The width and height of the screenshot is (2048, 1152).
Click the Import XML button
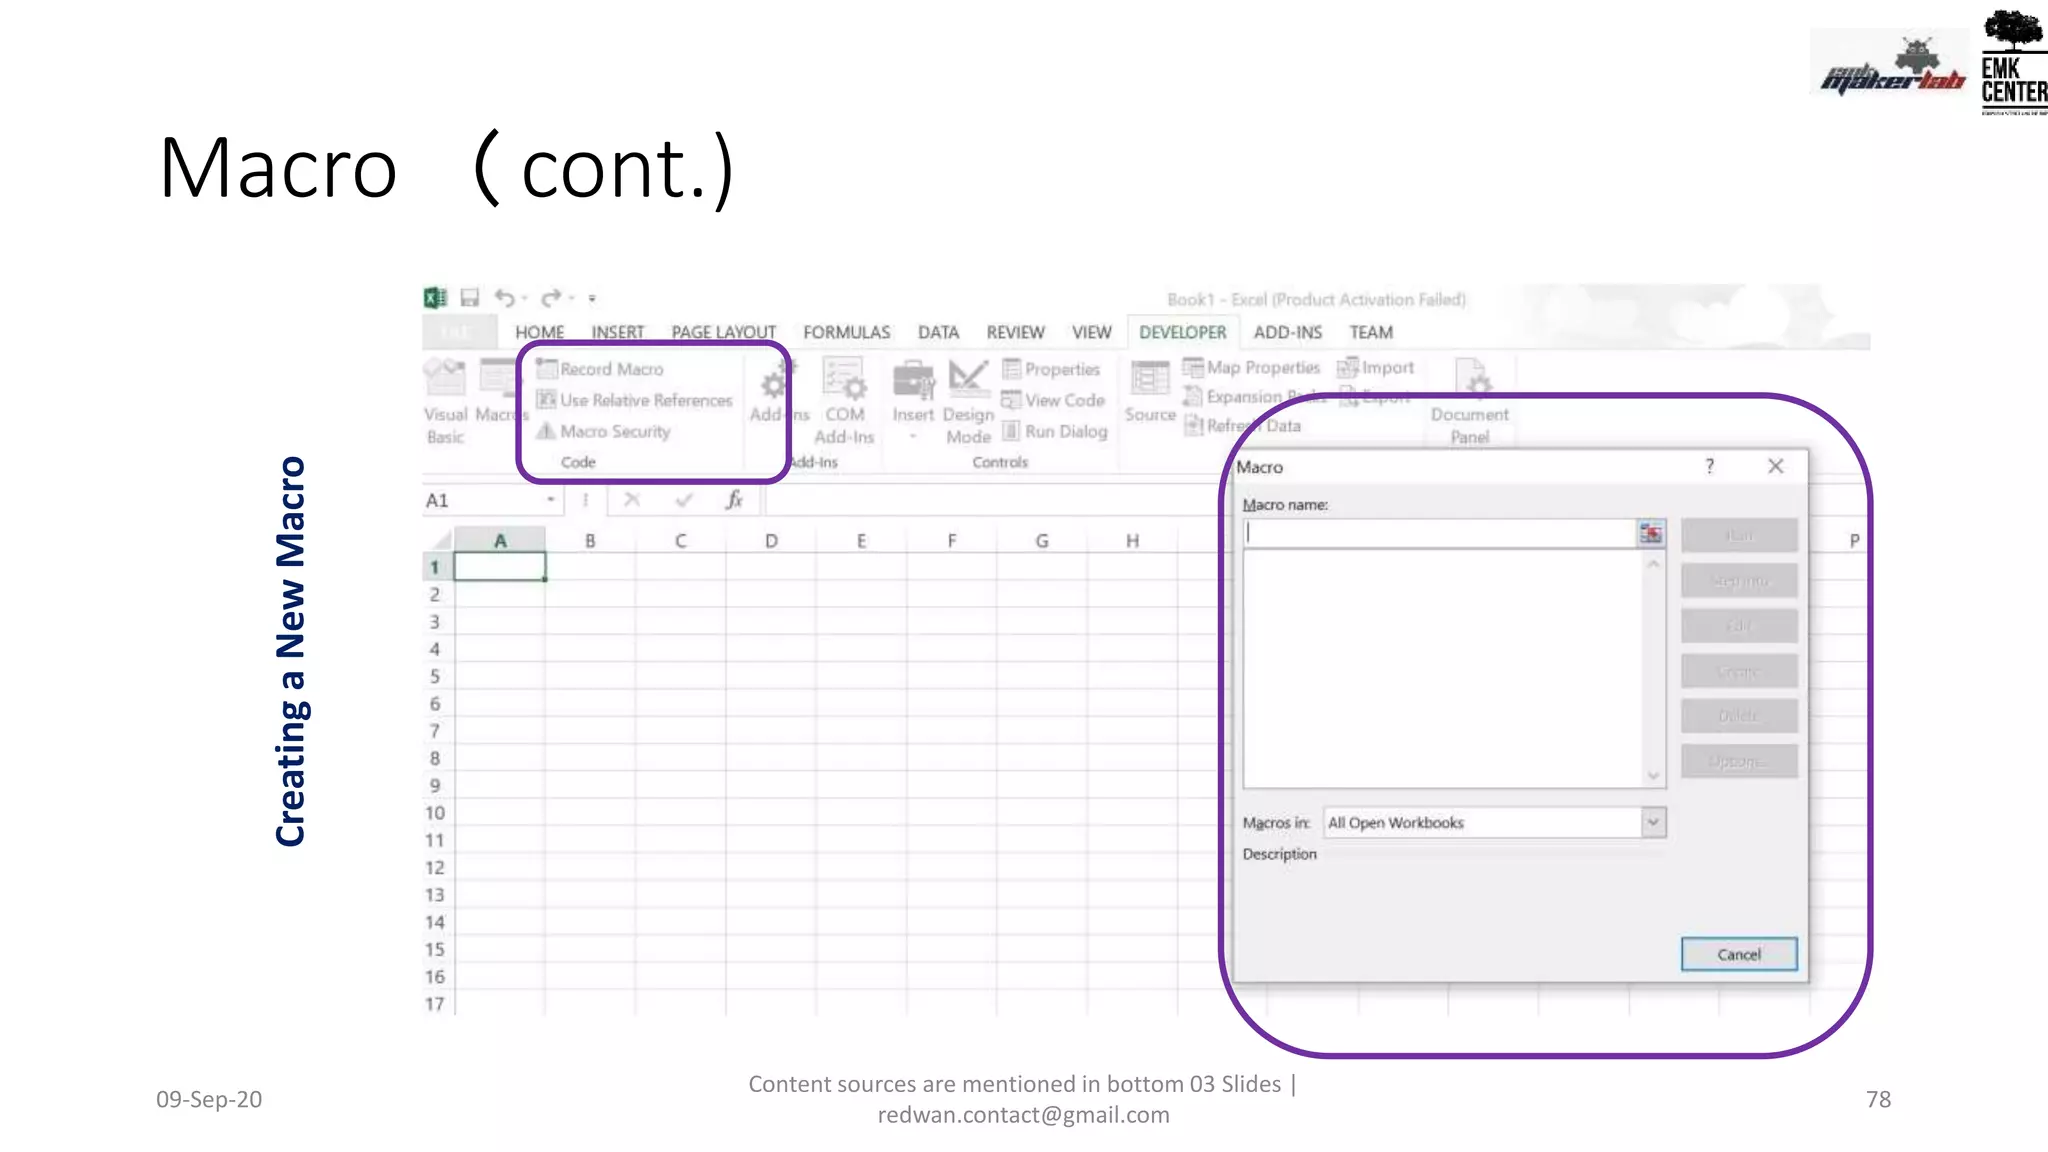tap(1377, 368)
